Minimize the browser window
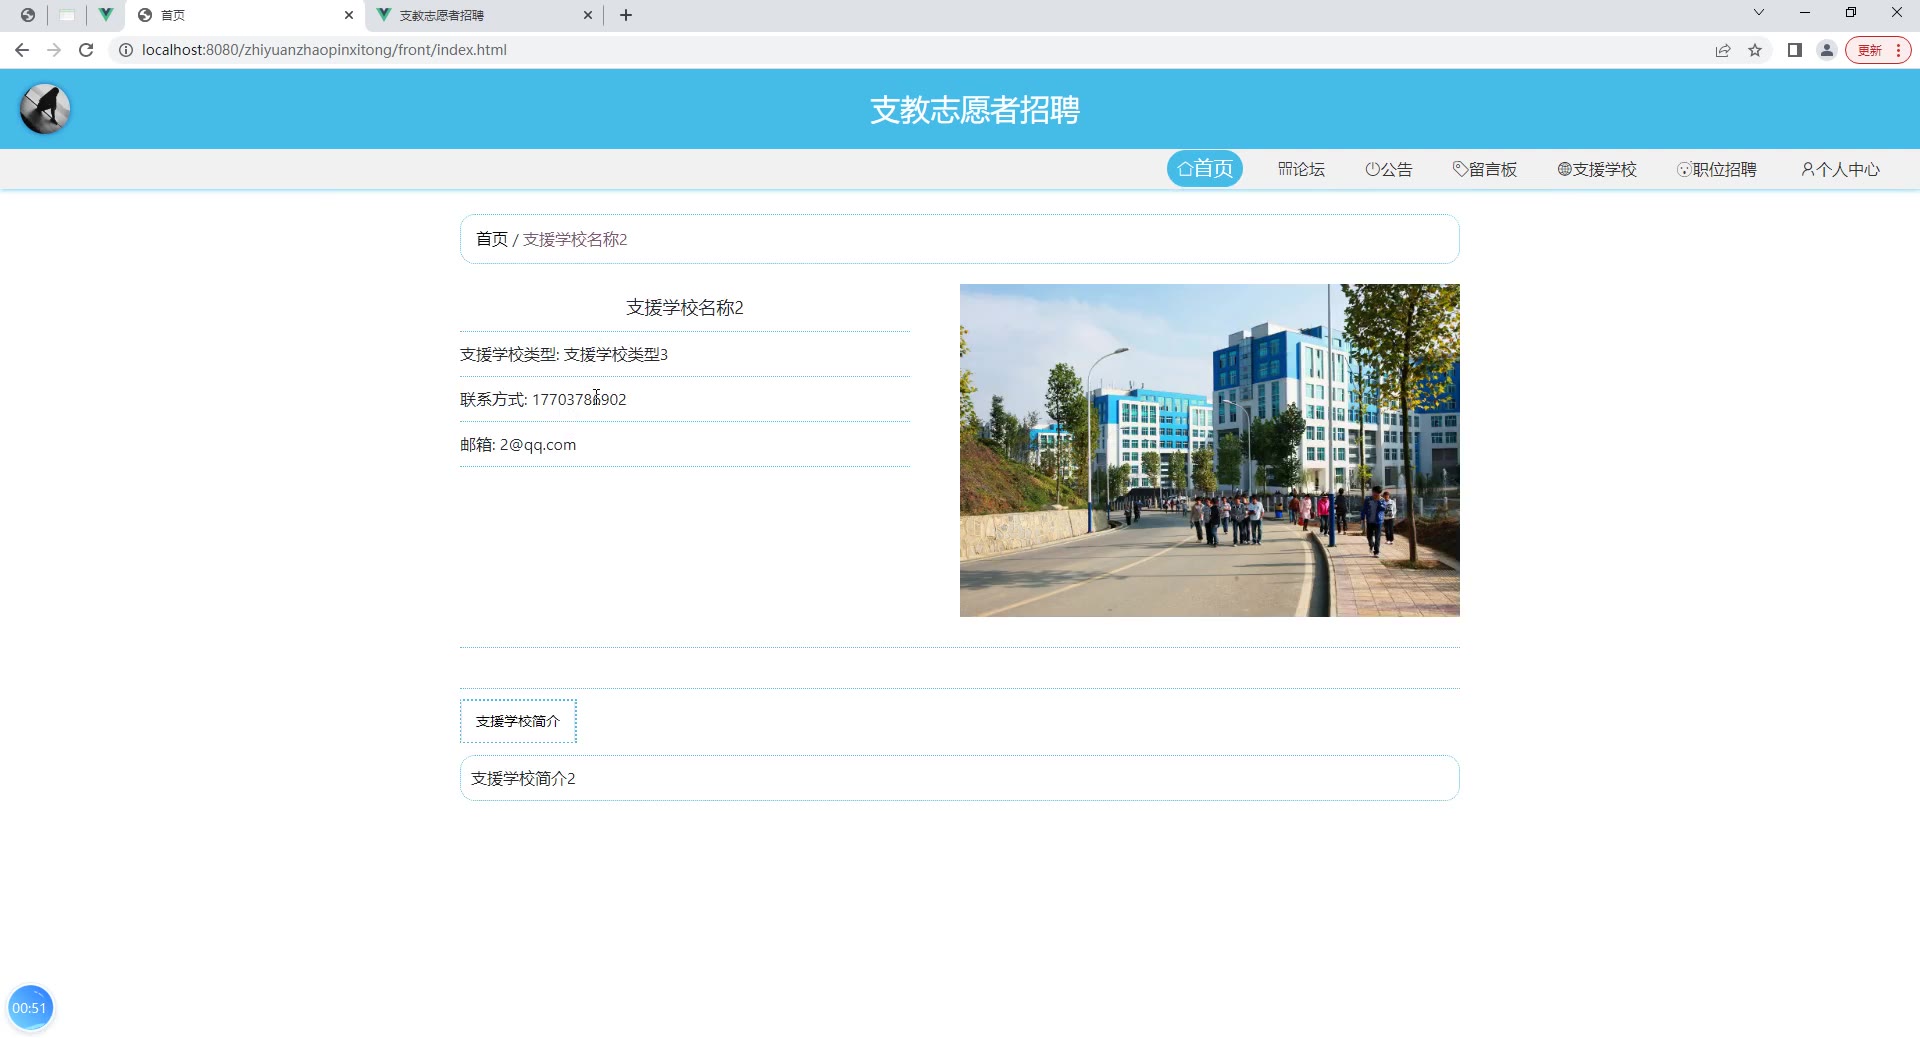 1805,13
